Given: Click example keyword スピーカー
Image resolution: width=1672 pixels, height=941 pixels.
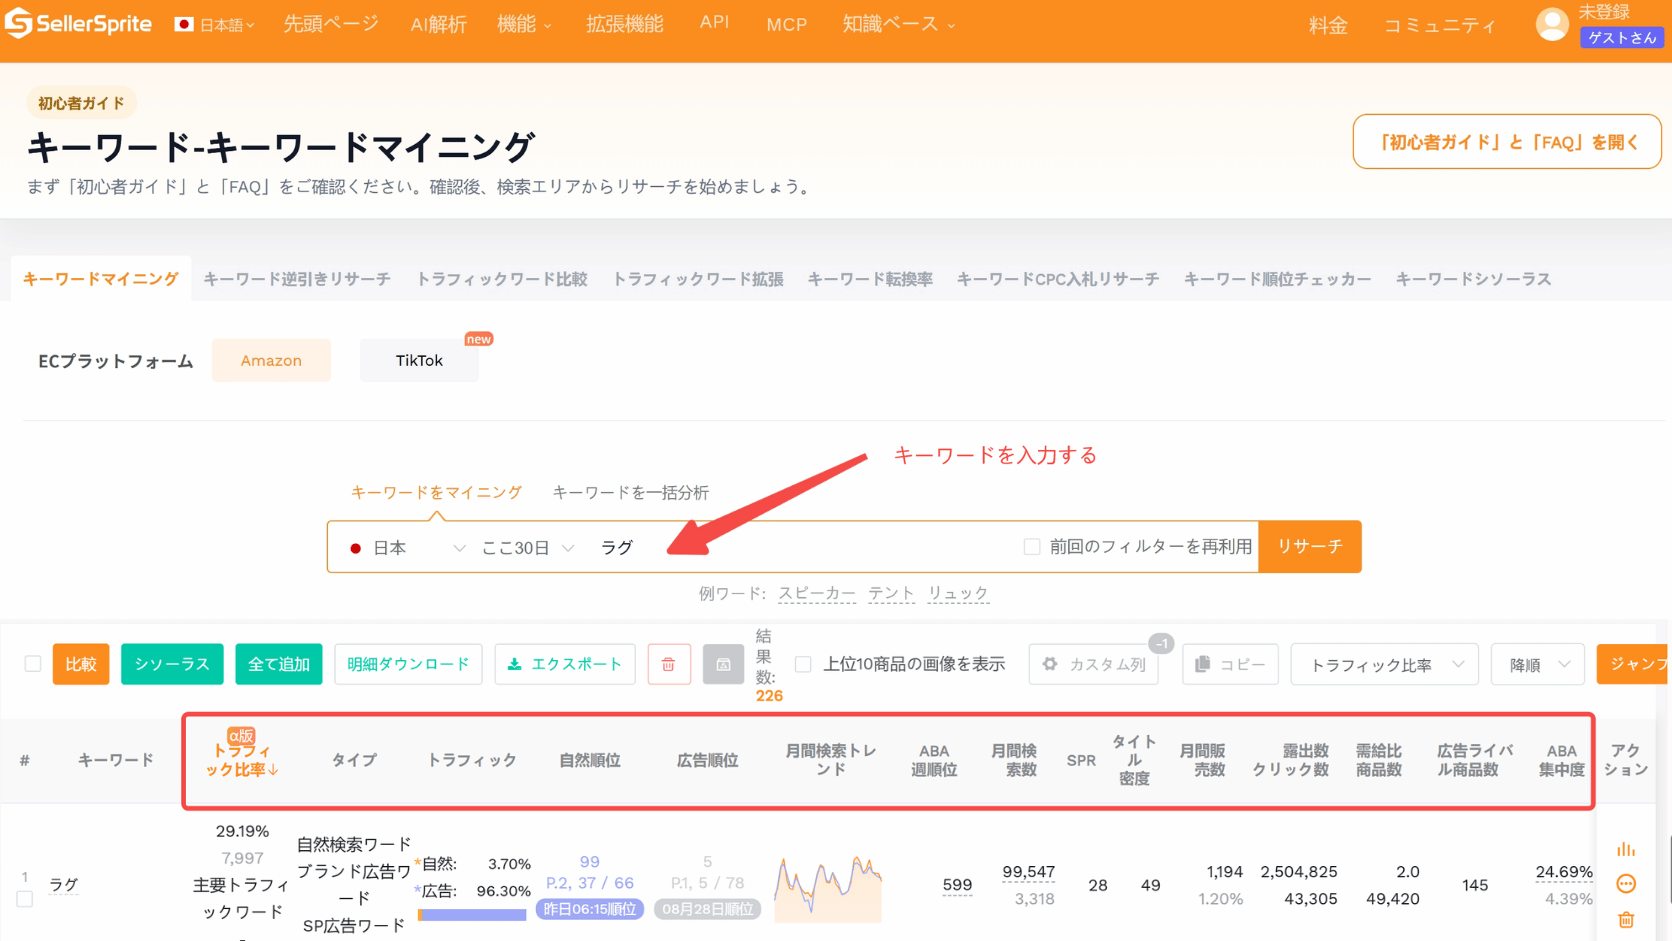Looking at the screenshot, I should [817, 593].
